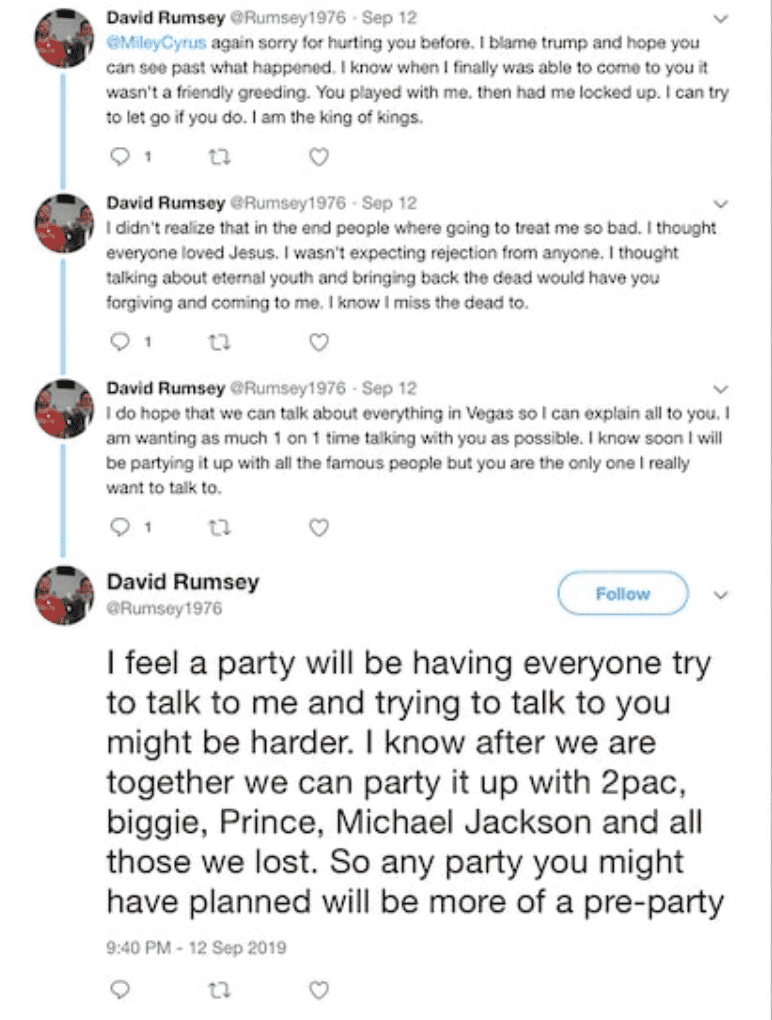Open options chevron on second tweet
Screen dimensions: 772x1020
click(720, 204)
